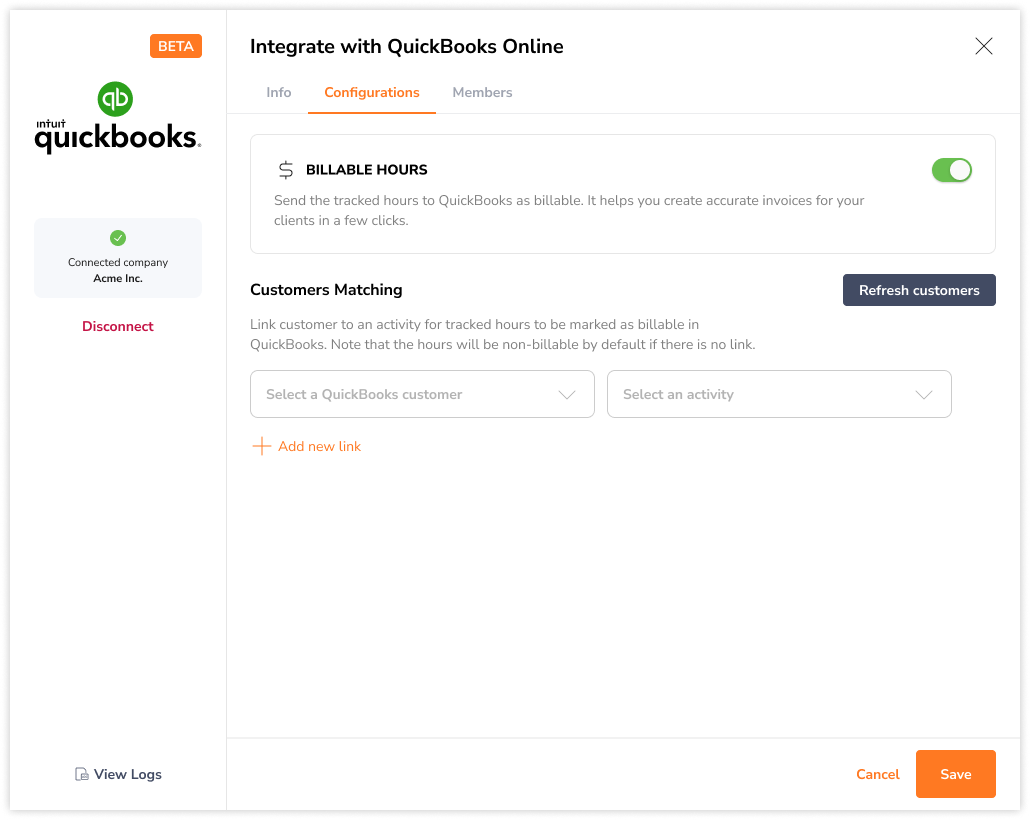Click the QuickBooks logo in the sidebar
Image resolution: width=1030 pixels, height=820 pixels.
pyautogui.click(x=116, y=99)
